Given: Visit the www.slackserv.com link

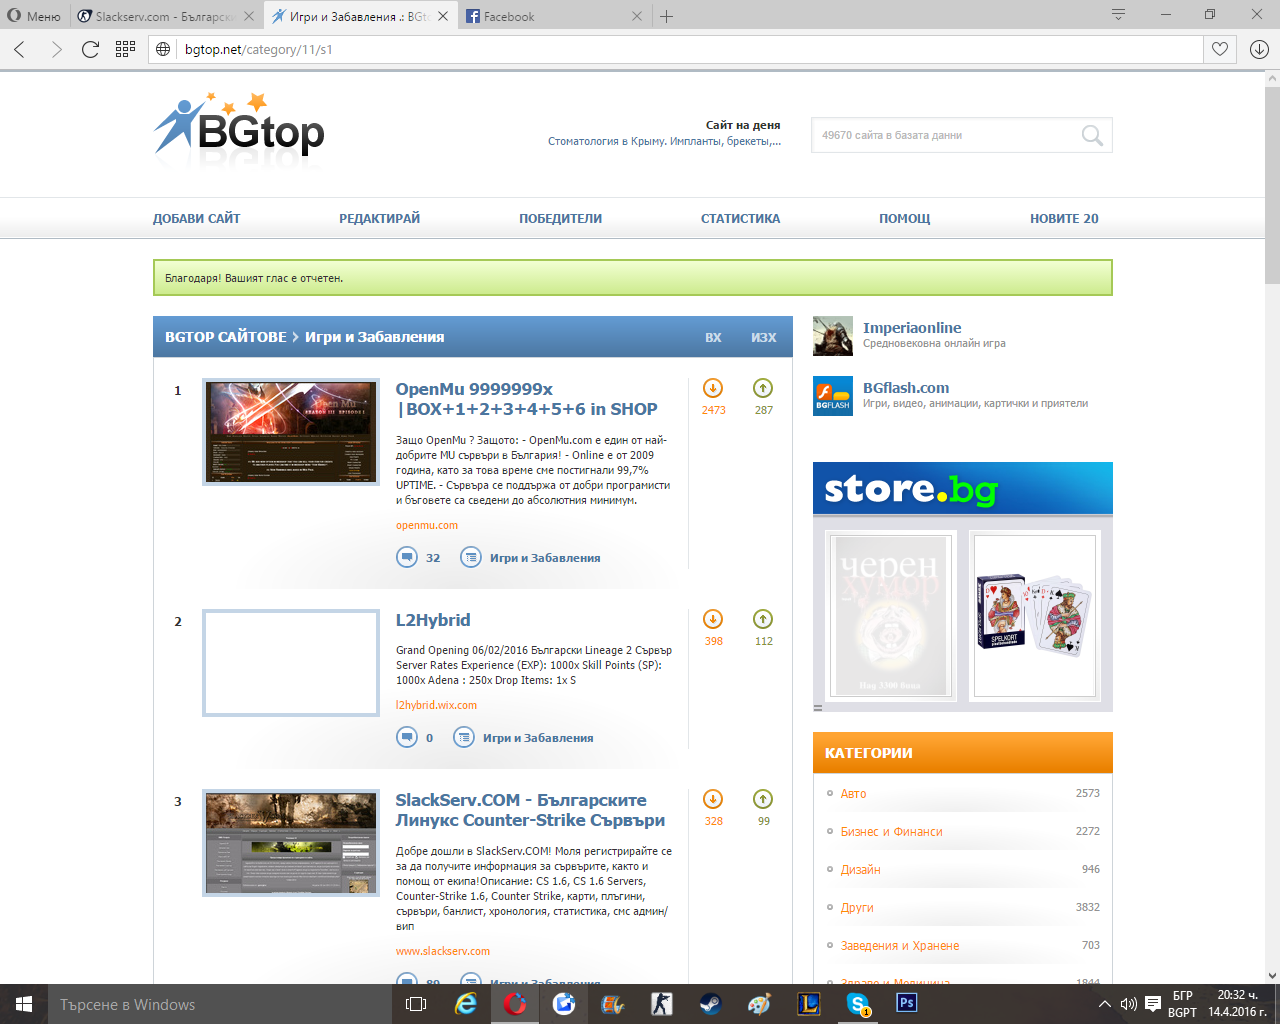Looking at the screenshot, I should [443, 951].
